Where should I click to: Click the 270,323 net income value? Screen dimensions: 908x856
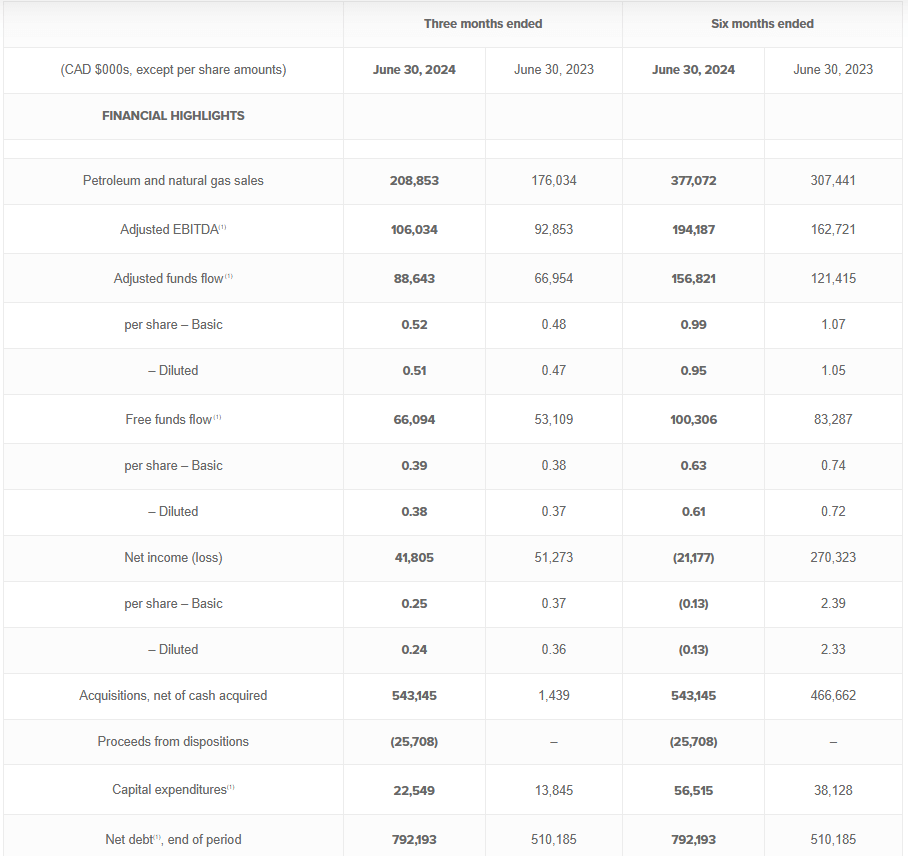click(x=833, y=558)
